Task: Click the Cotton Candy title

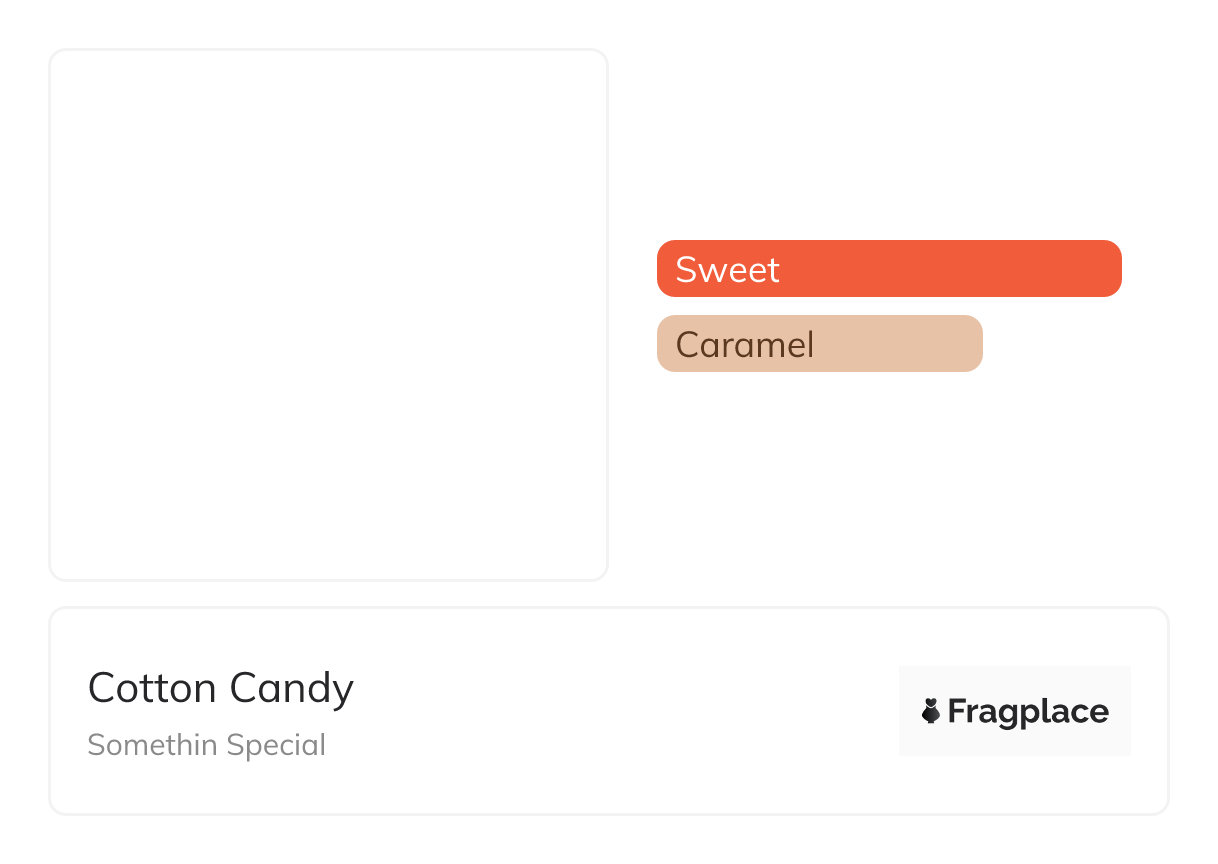Action: coord(221,689)
